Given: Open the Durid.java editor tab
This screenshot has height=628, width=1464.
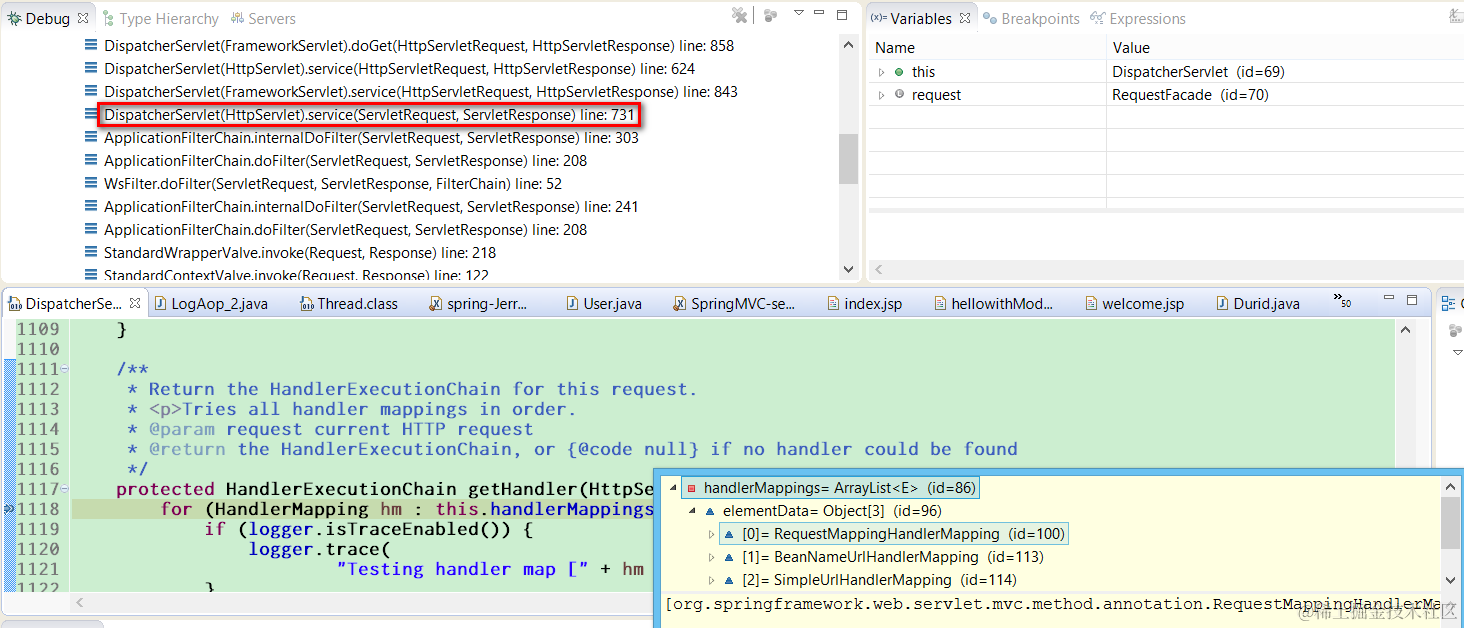Looking at the screenshot, I should (x=1258, y=304).
